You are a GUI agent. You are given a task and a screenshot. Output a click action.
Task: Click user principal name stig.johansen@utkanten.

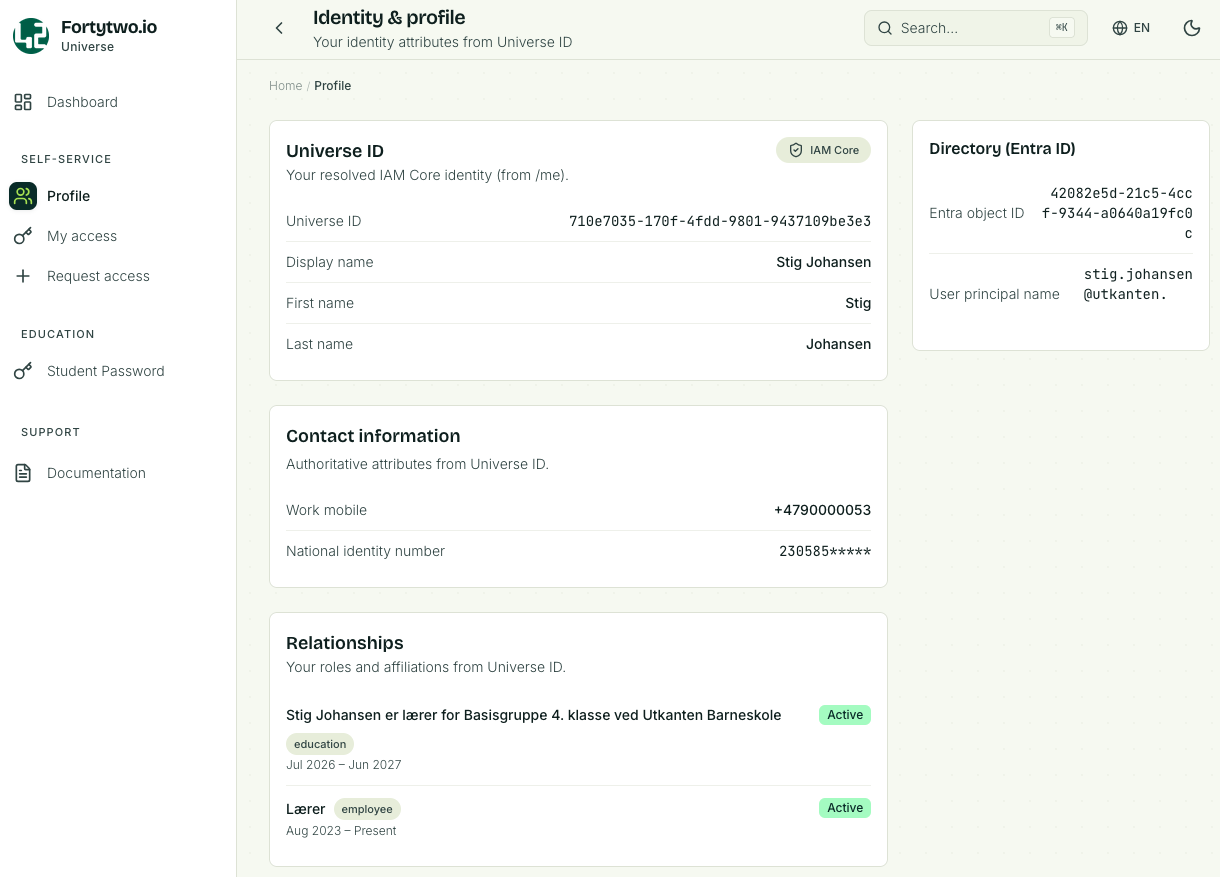[x=1138, y=284]
